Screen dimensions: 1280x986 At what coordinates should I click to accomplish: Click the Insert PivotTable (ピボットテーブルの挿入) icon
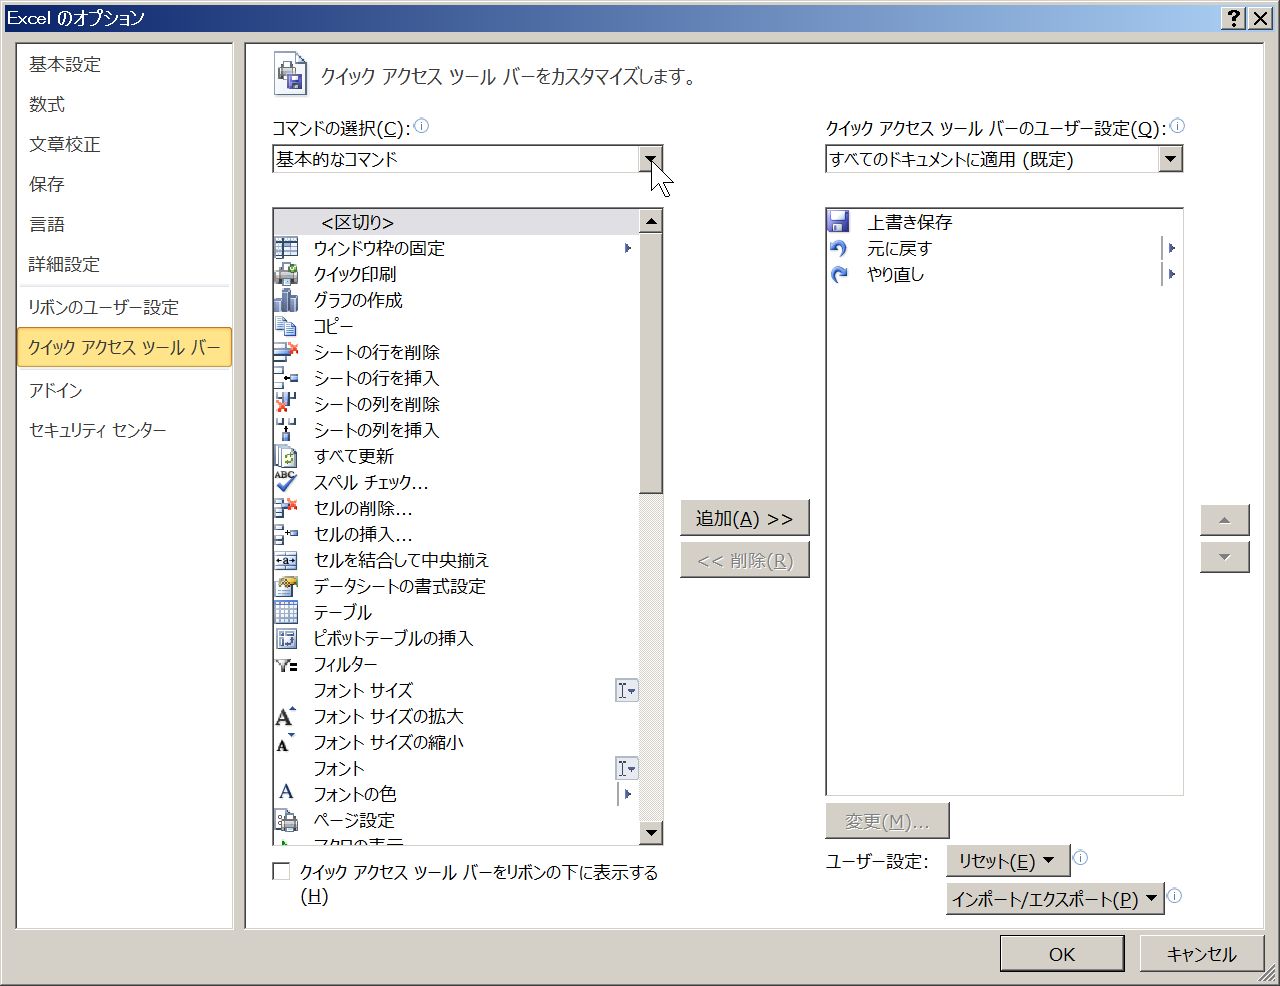(x=286, y=638)
